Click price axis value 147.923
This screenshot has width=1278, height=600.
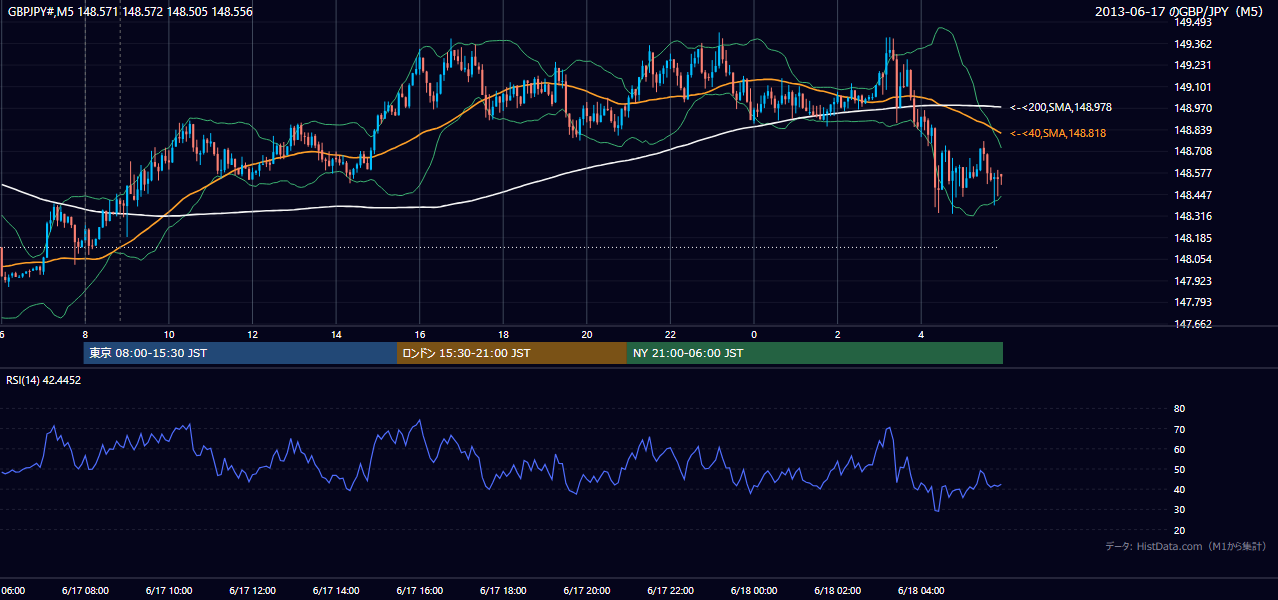[1192, 281]
